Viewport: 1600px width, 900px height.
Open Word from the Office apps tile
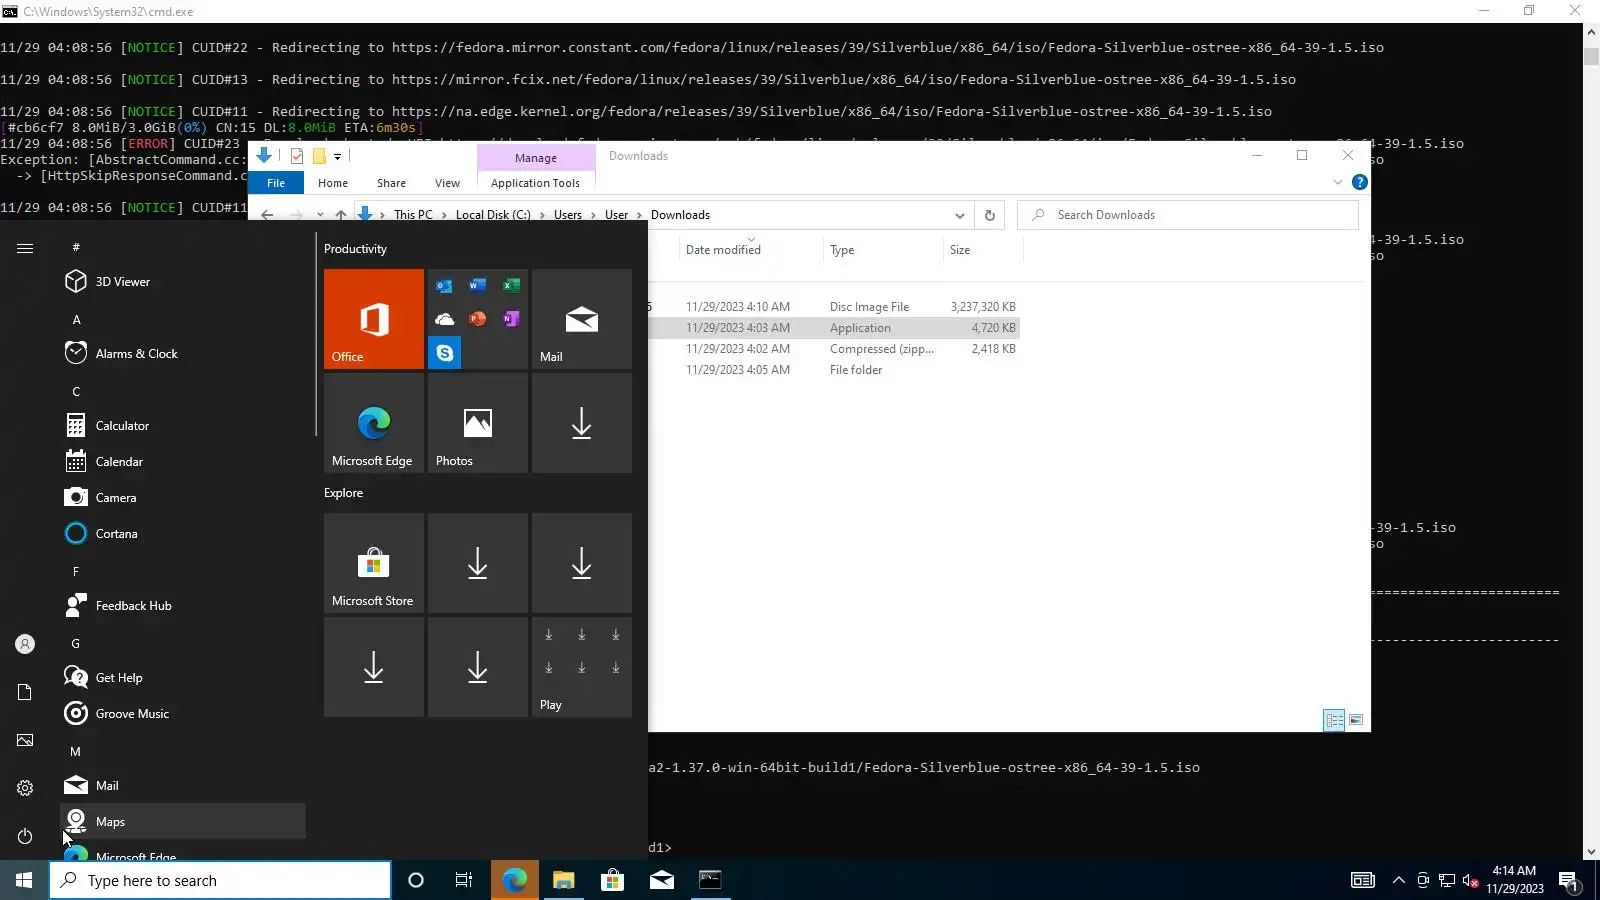point(478,286)
